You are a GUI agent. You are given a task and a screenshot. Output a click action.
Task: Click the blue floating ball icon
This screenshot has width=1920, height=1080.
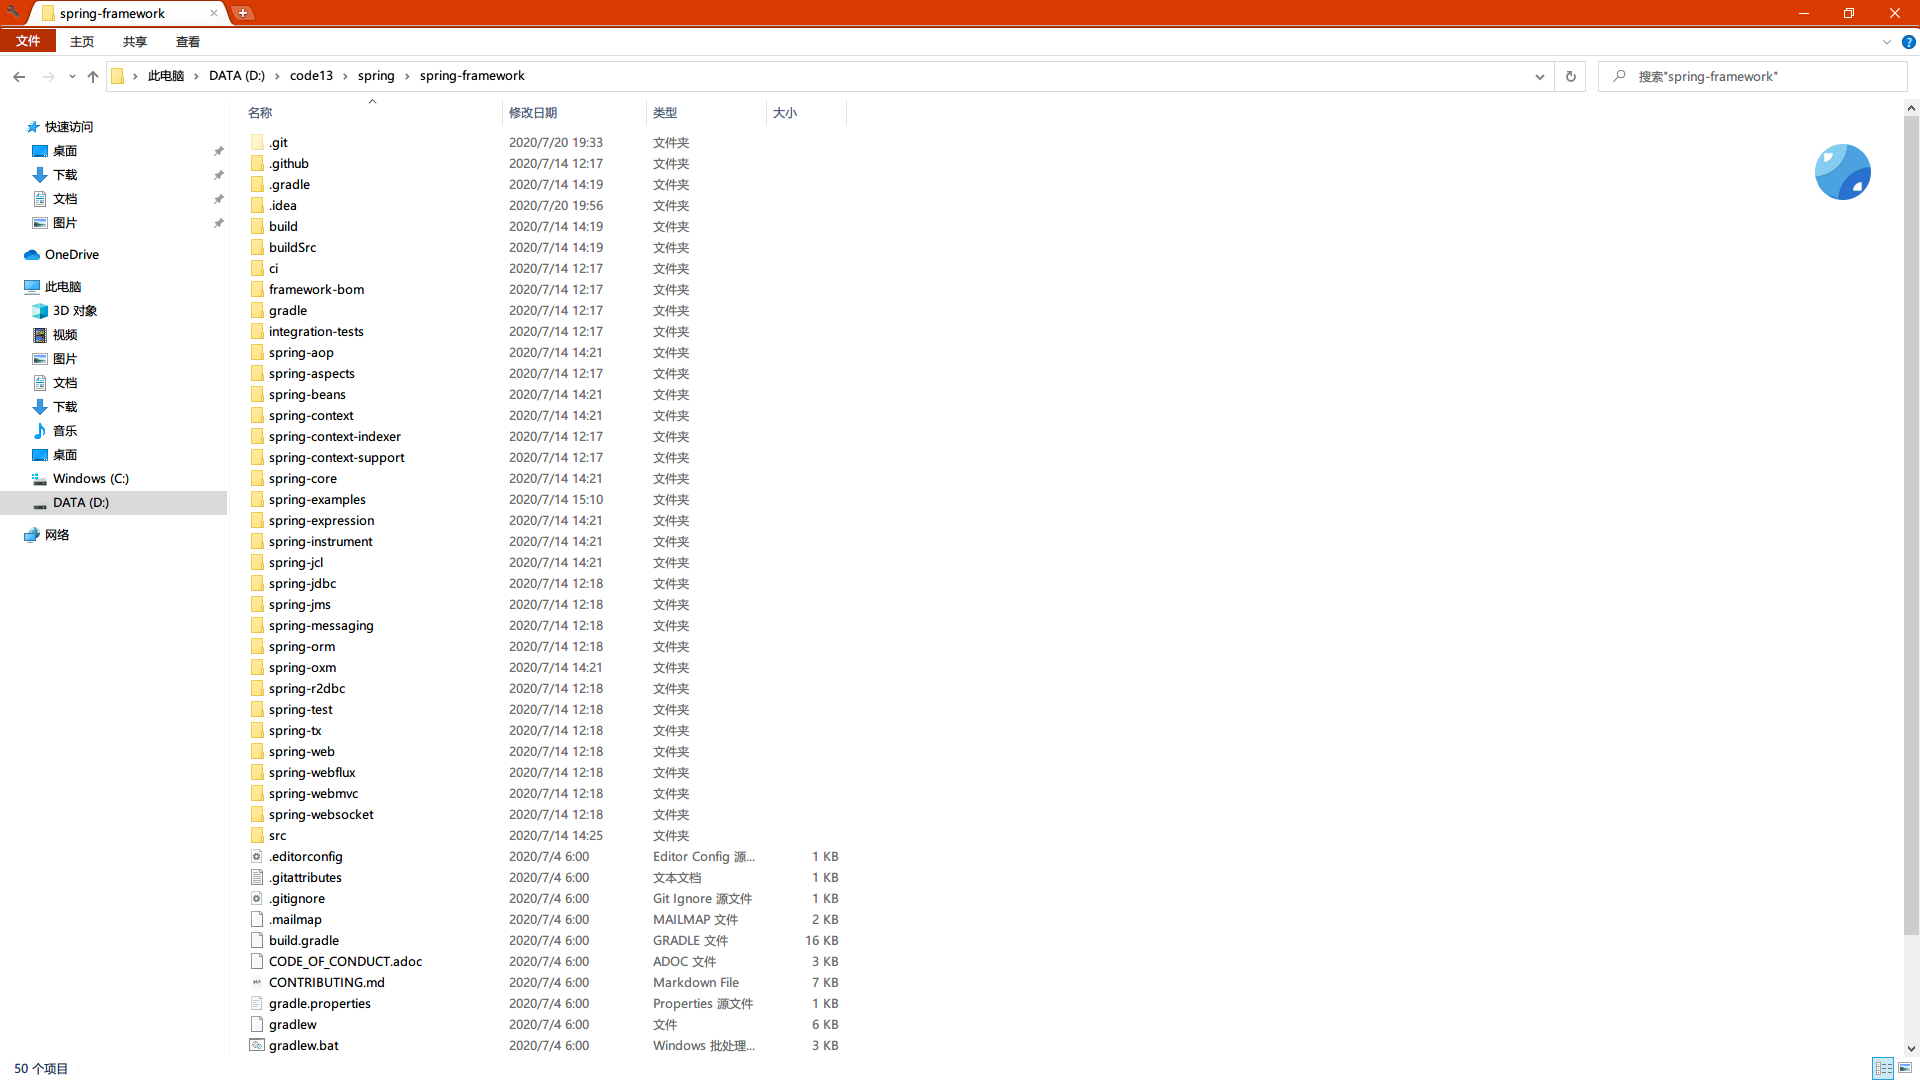1842,172
